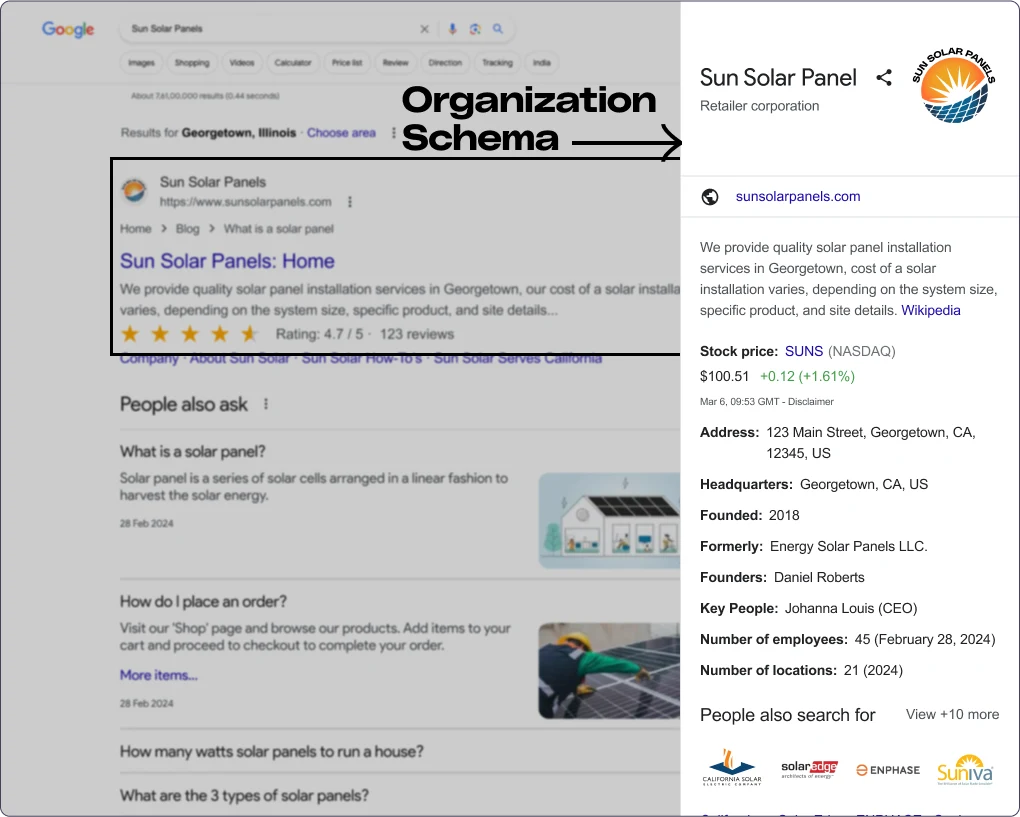Click the Google logo
1020x817 pixels.
67,30
